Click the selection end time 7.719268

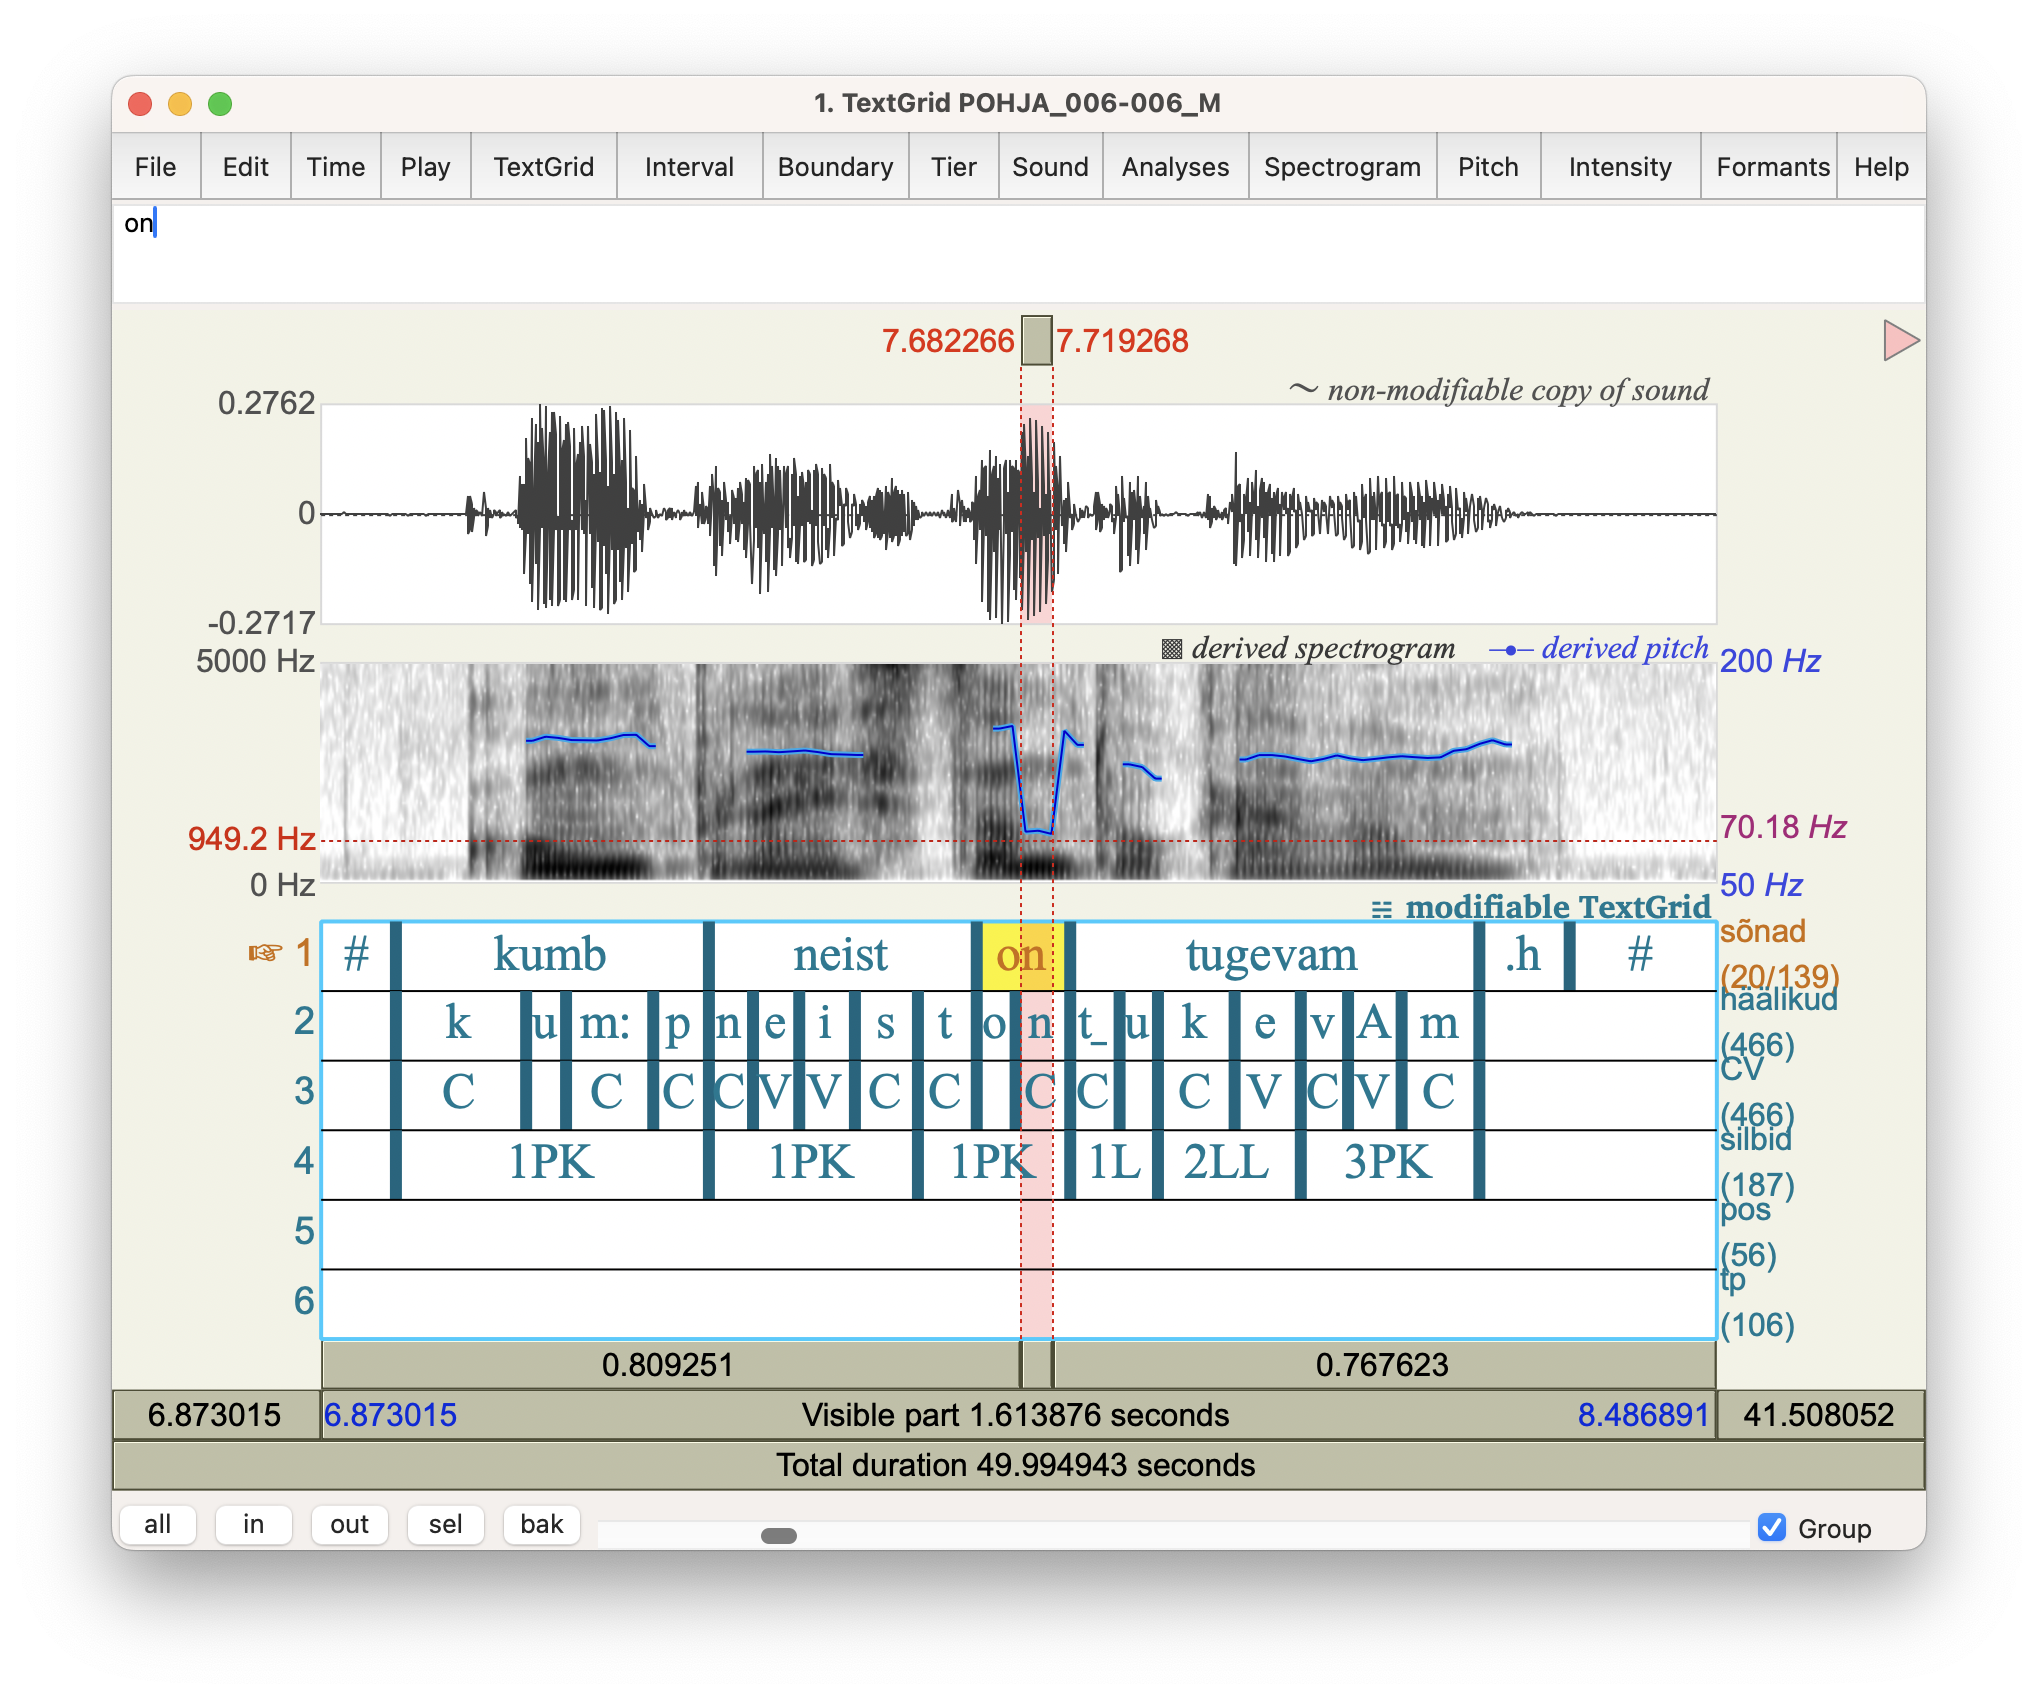pyautogui.click(x=1122, y=341)
